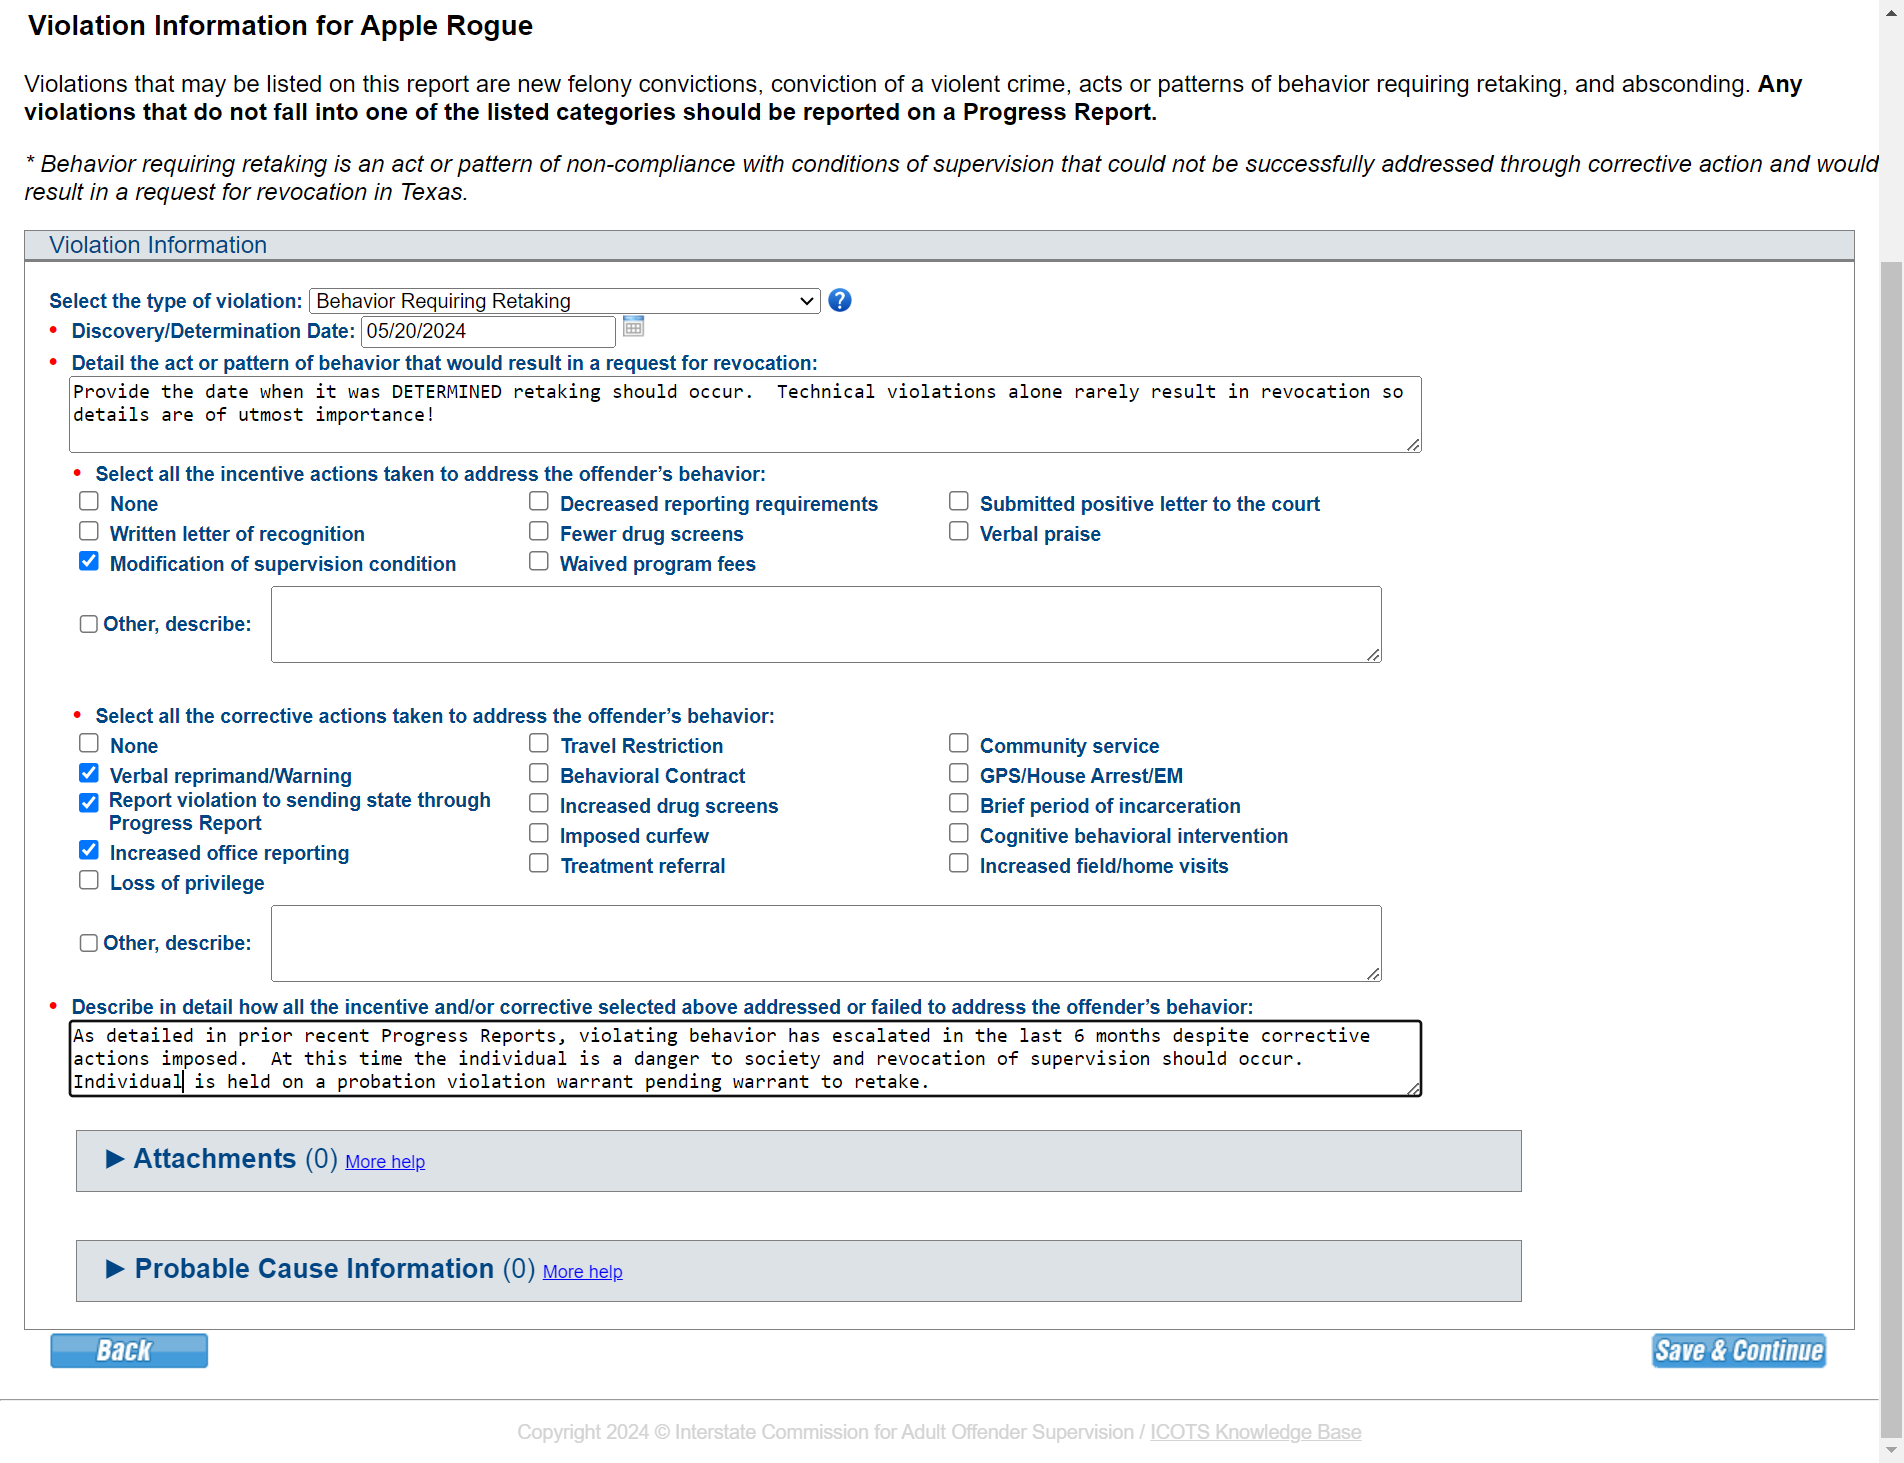Uncheck Modification of supervision condition

coord(89,561)
